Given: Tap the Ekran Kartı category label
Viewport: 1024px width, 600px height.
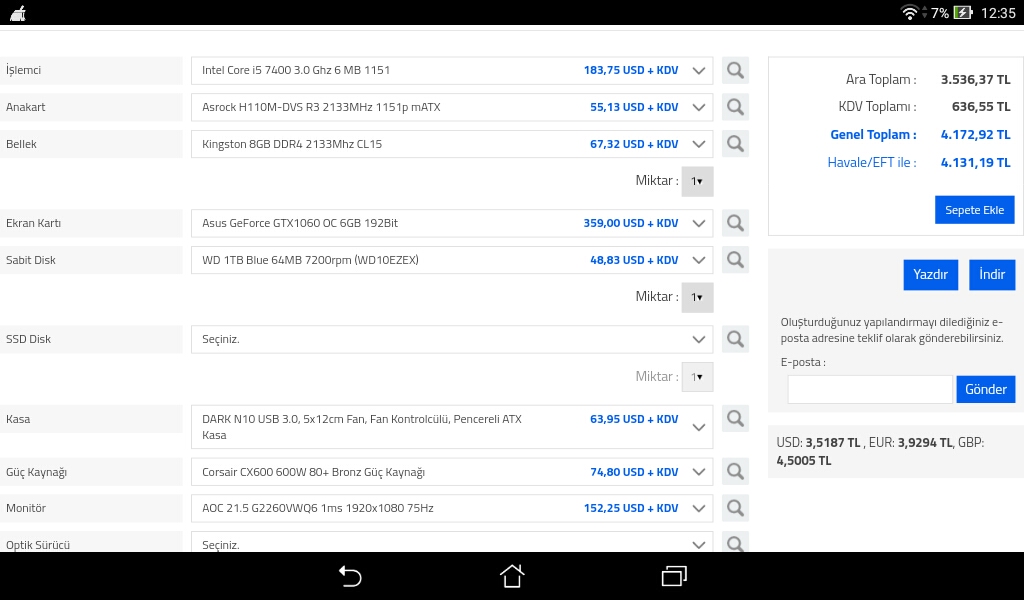Looking at the screenshot, I should pyautogui.click(x=33, y=223).
